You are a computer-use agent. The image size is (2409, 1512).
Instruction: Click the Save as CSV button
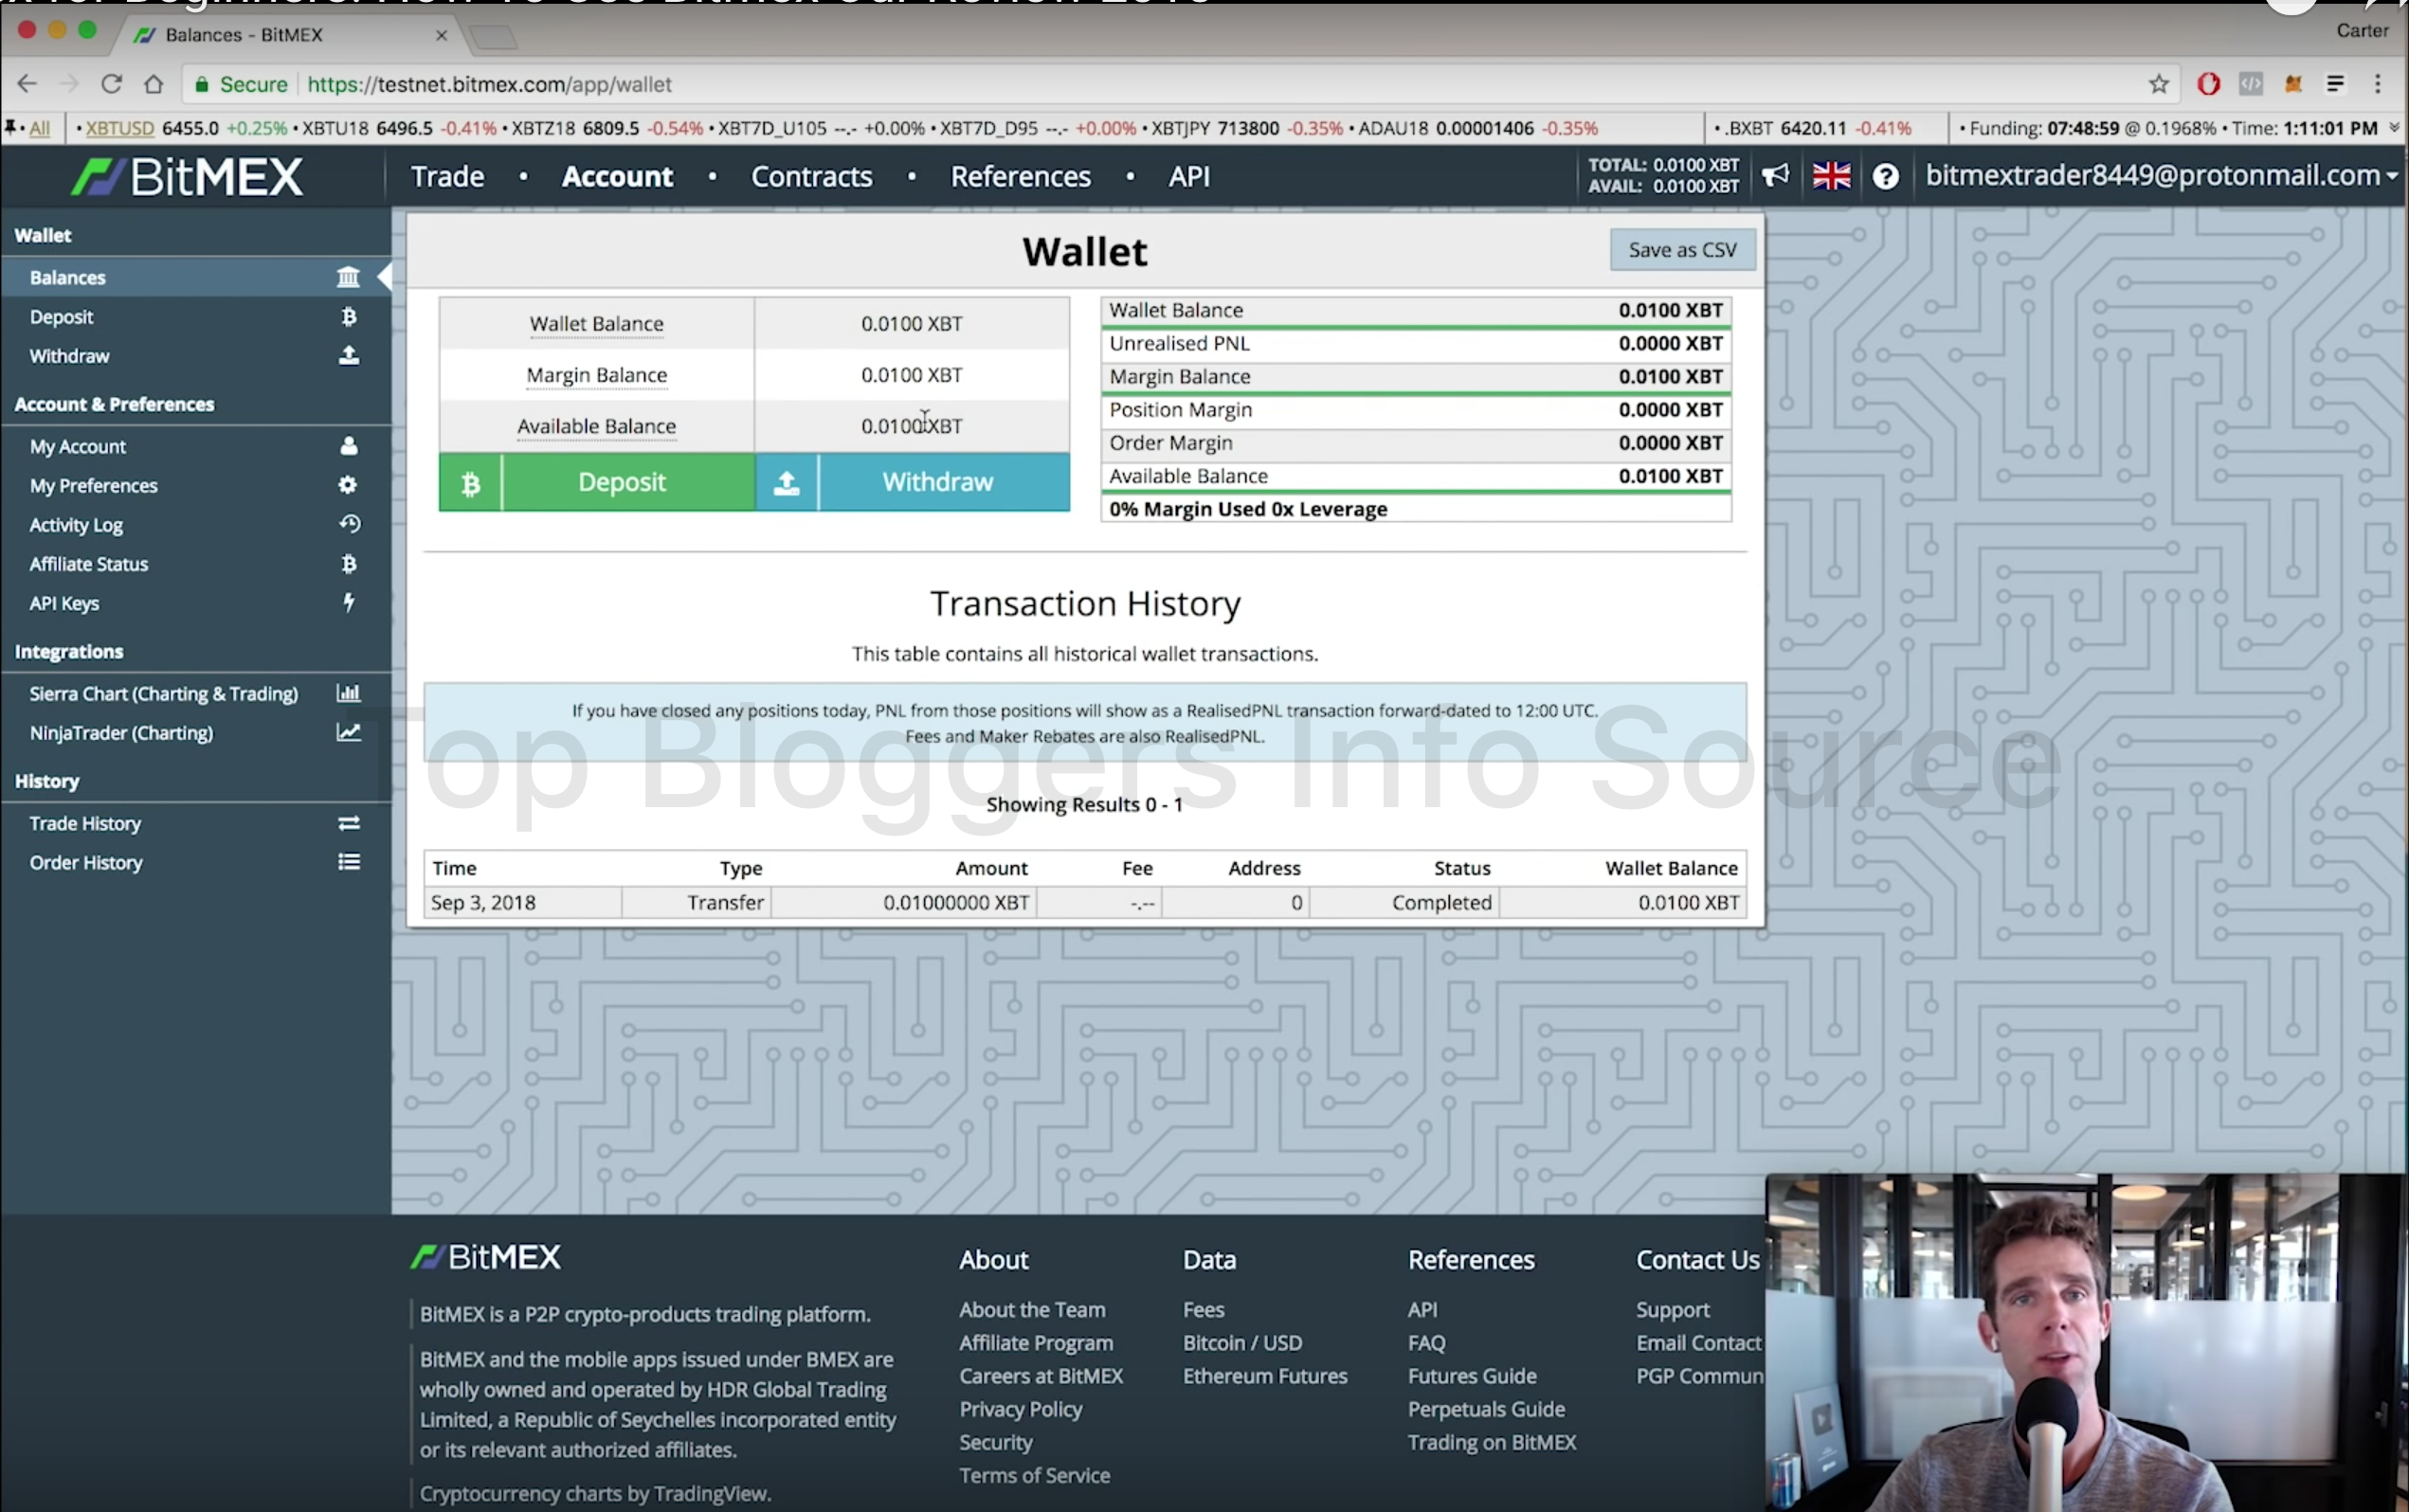click(x=1682, y=250)
